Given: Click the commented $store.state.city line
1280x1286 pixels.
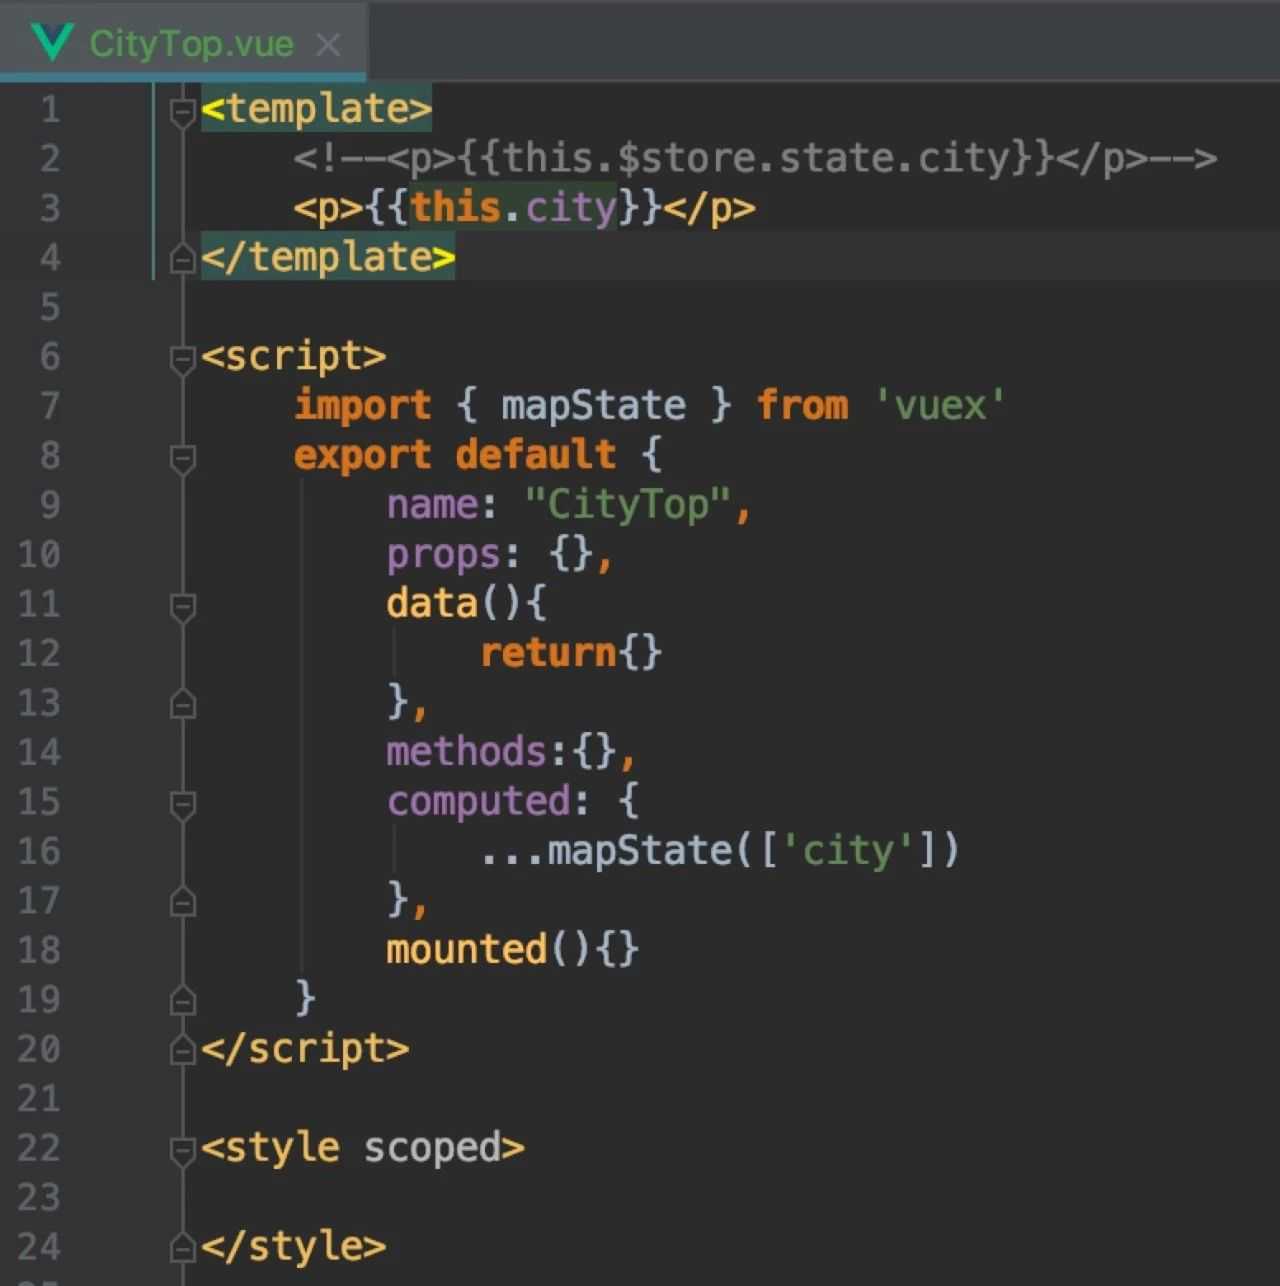Looking at the screenshot, I should 755,158.
